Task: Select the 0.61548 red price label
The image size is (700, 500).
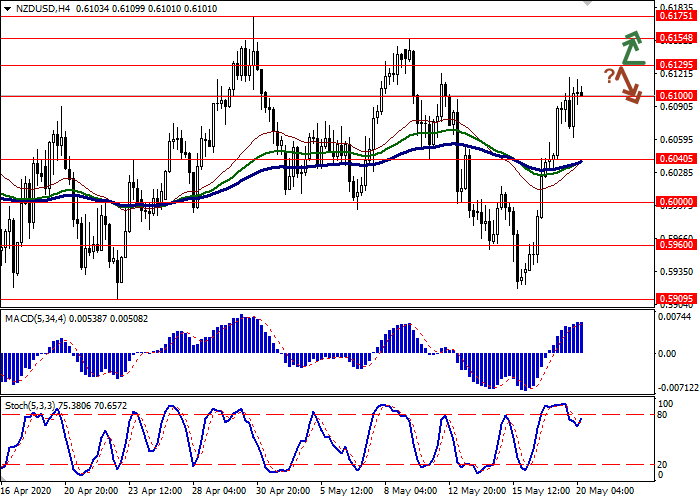Action: 676,37
